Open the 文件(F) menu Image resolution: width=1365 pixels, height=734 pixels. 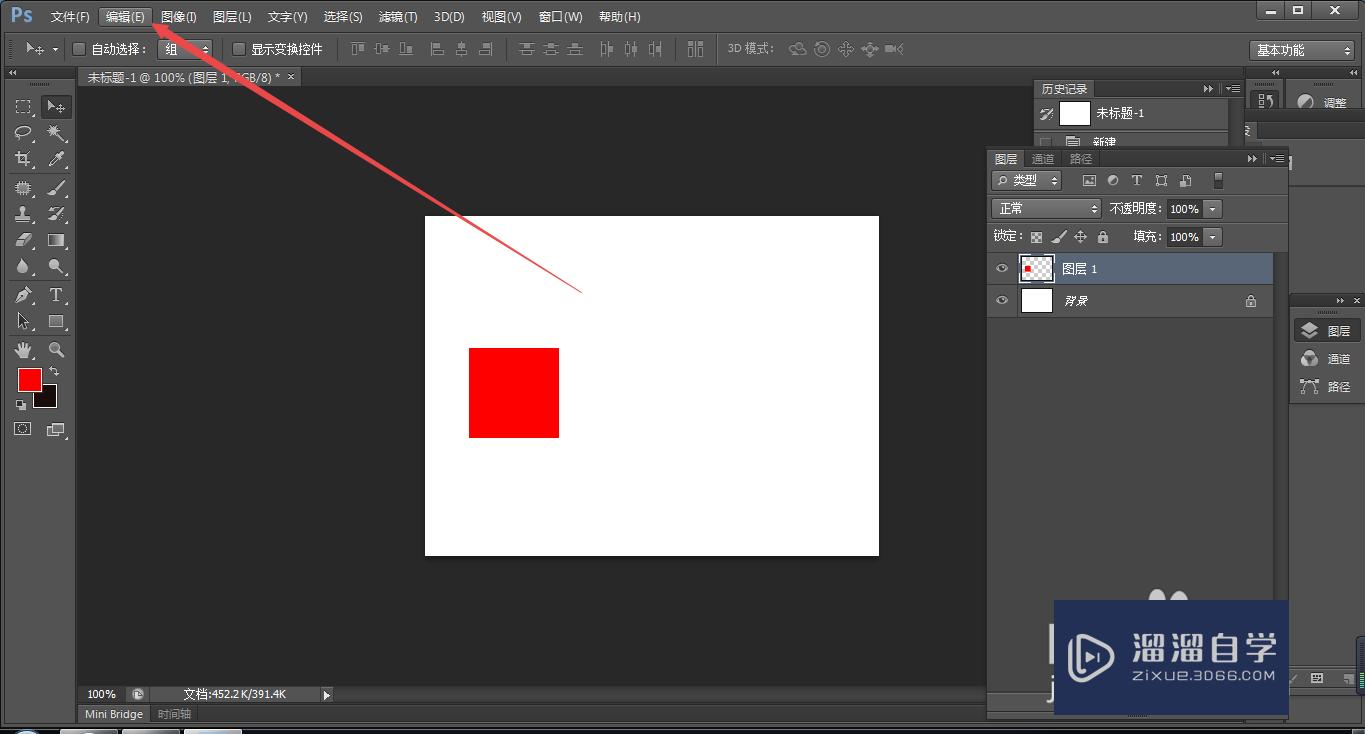(70, 17)
